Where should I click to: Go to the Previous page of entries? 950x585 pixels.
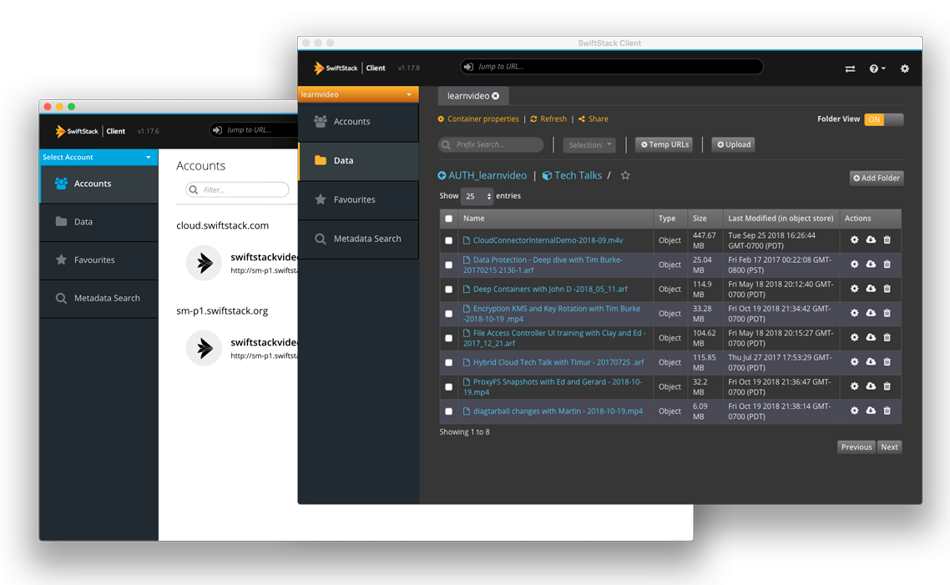pyautogui.click(x=856, y=447)
